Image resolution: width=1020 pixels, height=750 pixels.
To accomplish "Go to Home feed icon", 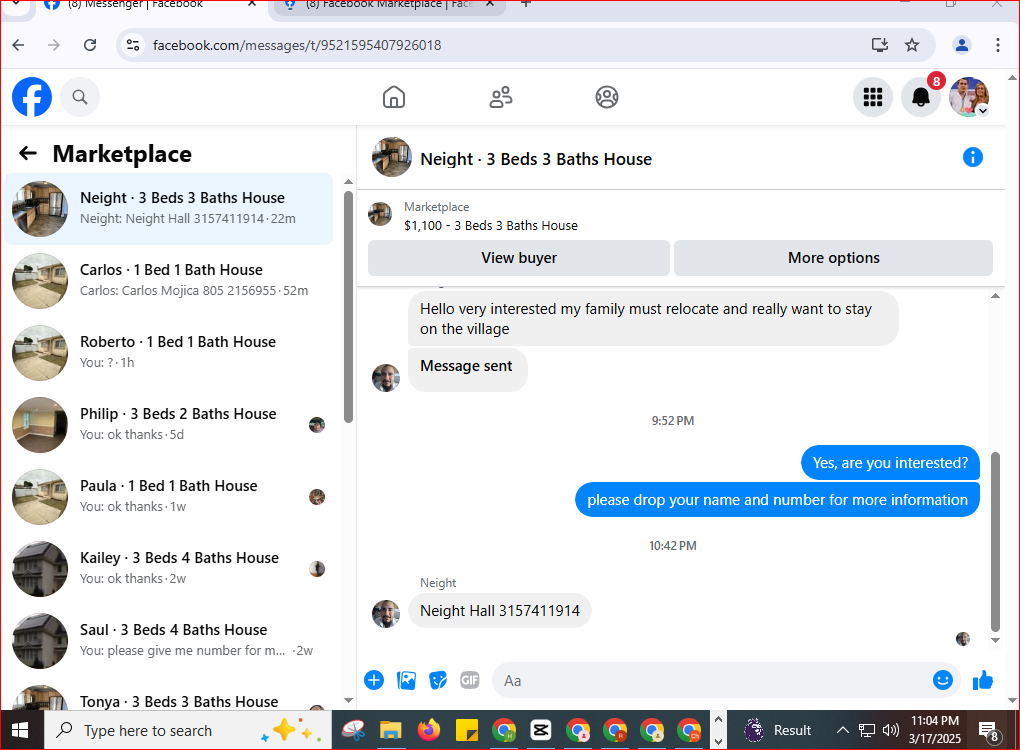I will coord(394,97).
